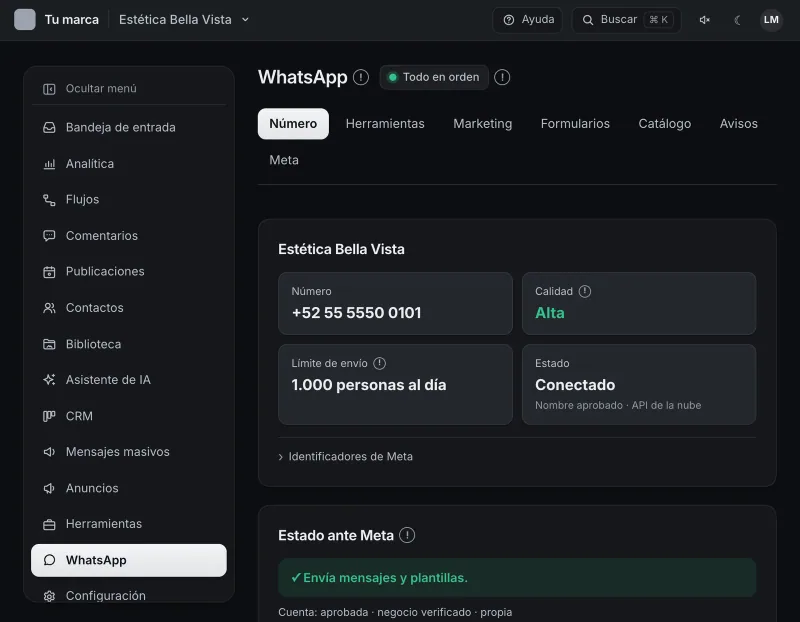Image resolution: width=800 pixels, height=622 pixels.
Task: Open the Buscar search box
Action: click(x=627, y=19)
